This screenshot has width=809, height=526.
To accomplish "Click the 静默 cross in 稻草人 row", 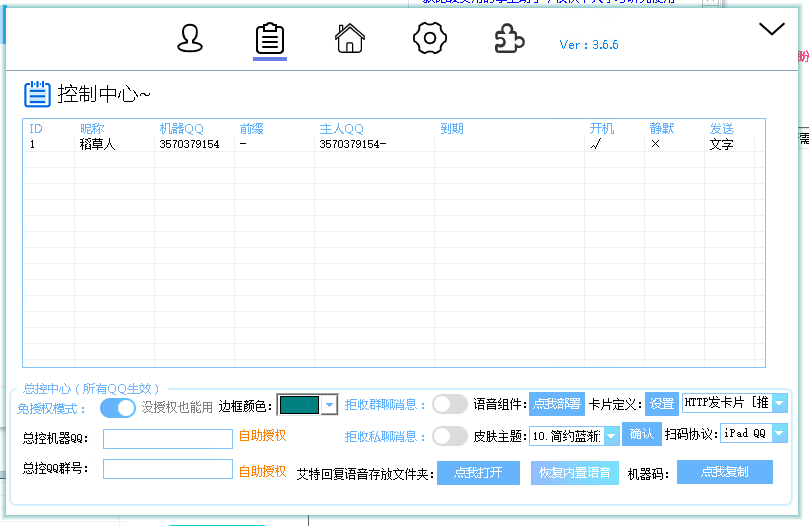I will tap(655, 144).
